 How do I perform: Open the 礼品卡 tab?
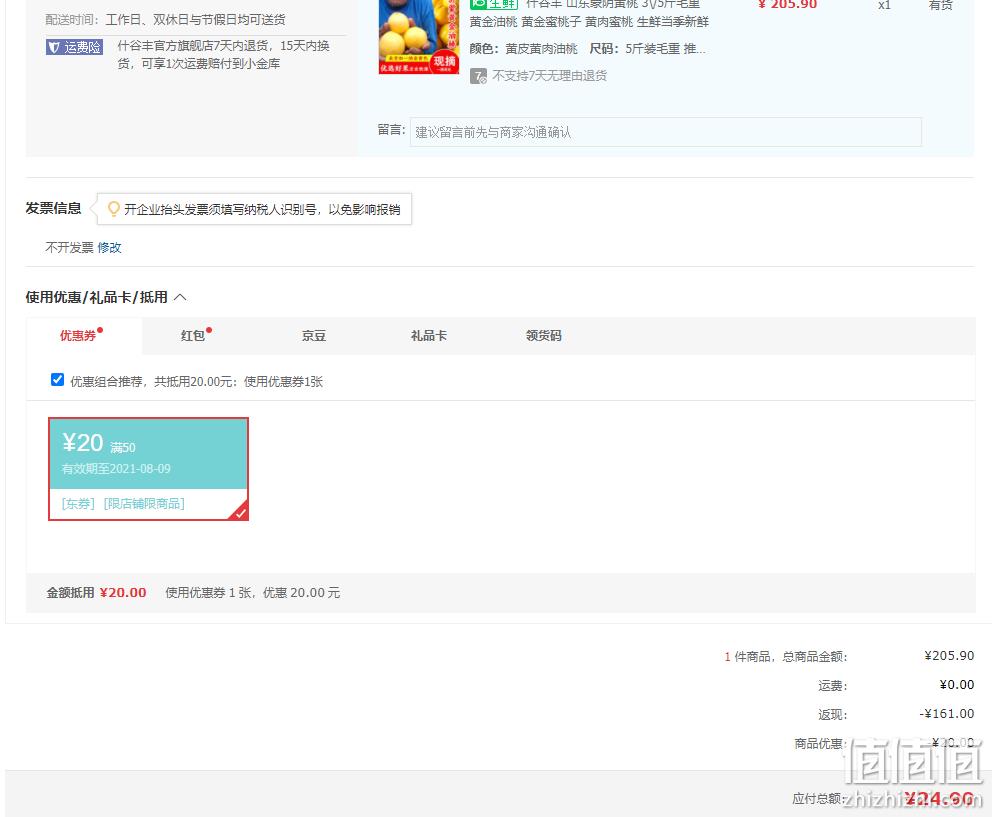click(429, 335)
